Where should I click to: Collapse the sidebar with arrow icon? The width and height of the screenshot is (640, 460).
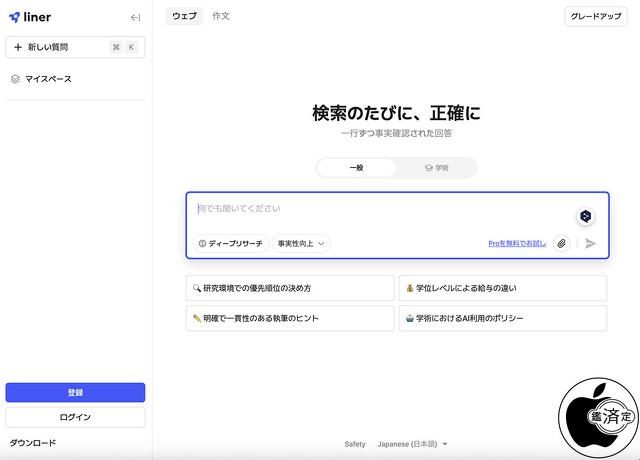coord(136,17)
